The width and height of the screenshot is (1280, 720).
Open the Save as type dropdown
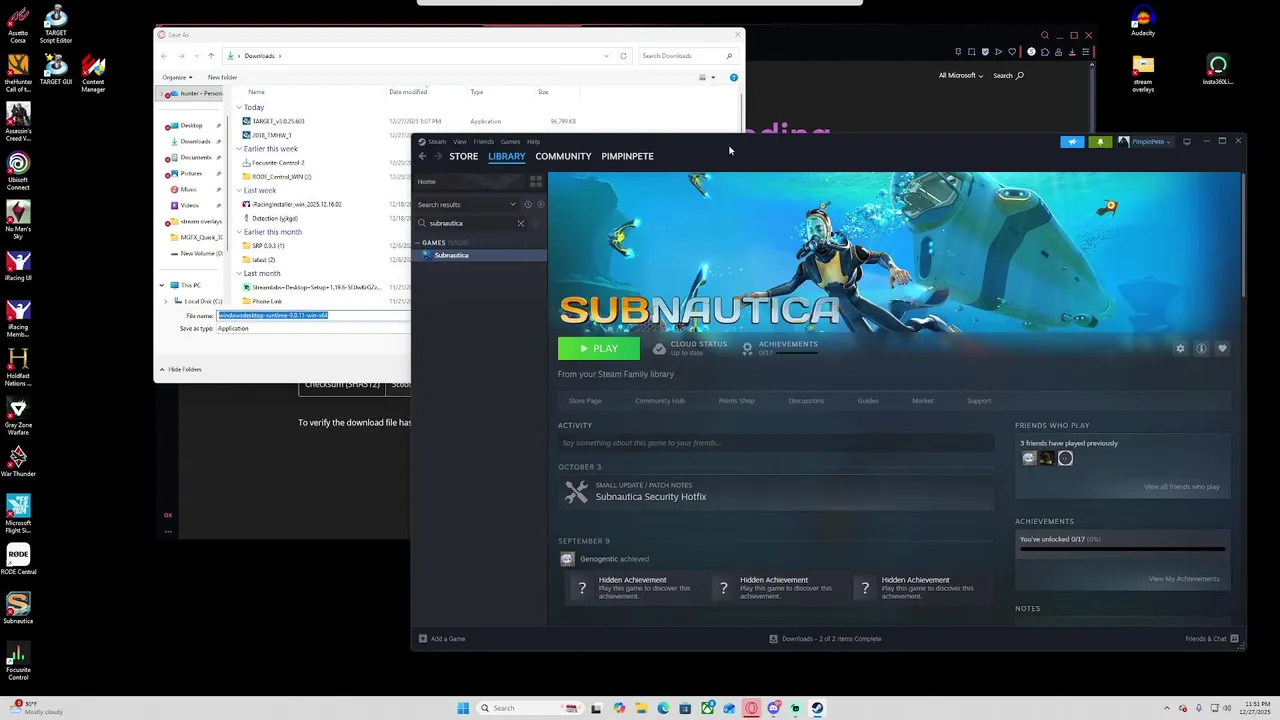pos(314,328)
